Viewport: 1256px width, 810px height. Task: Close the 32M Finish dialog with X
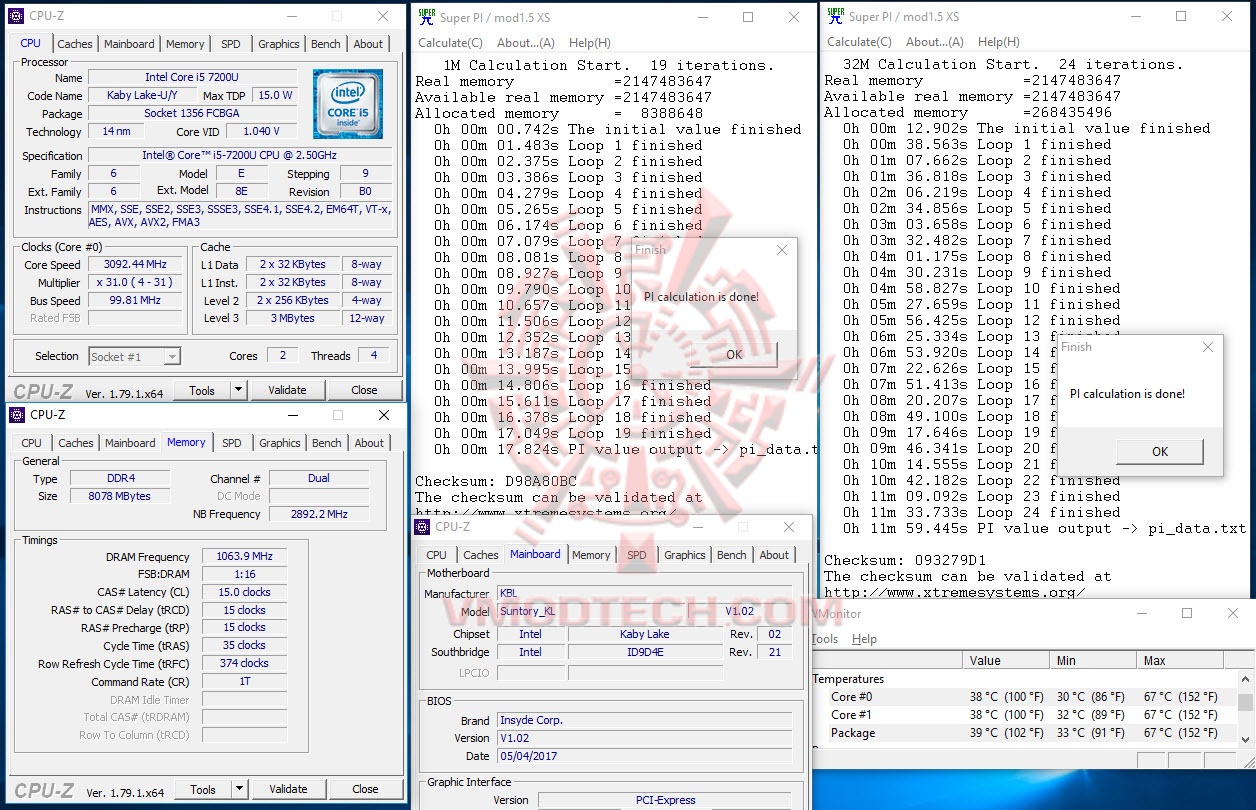click(1208, 347)
